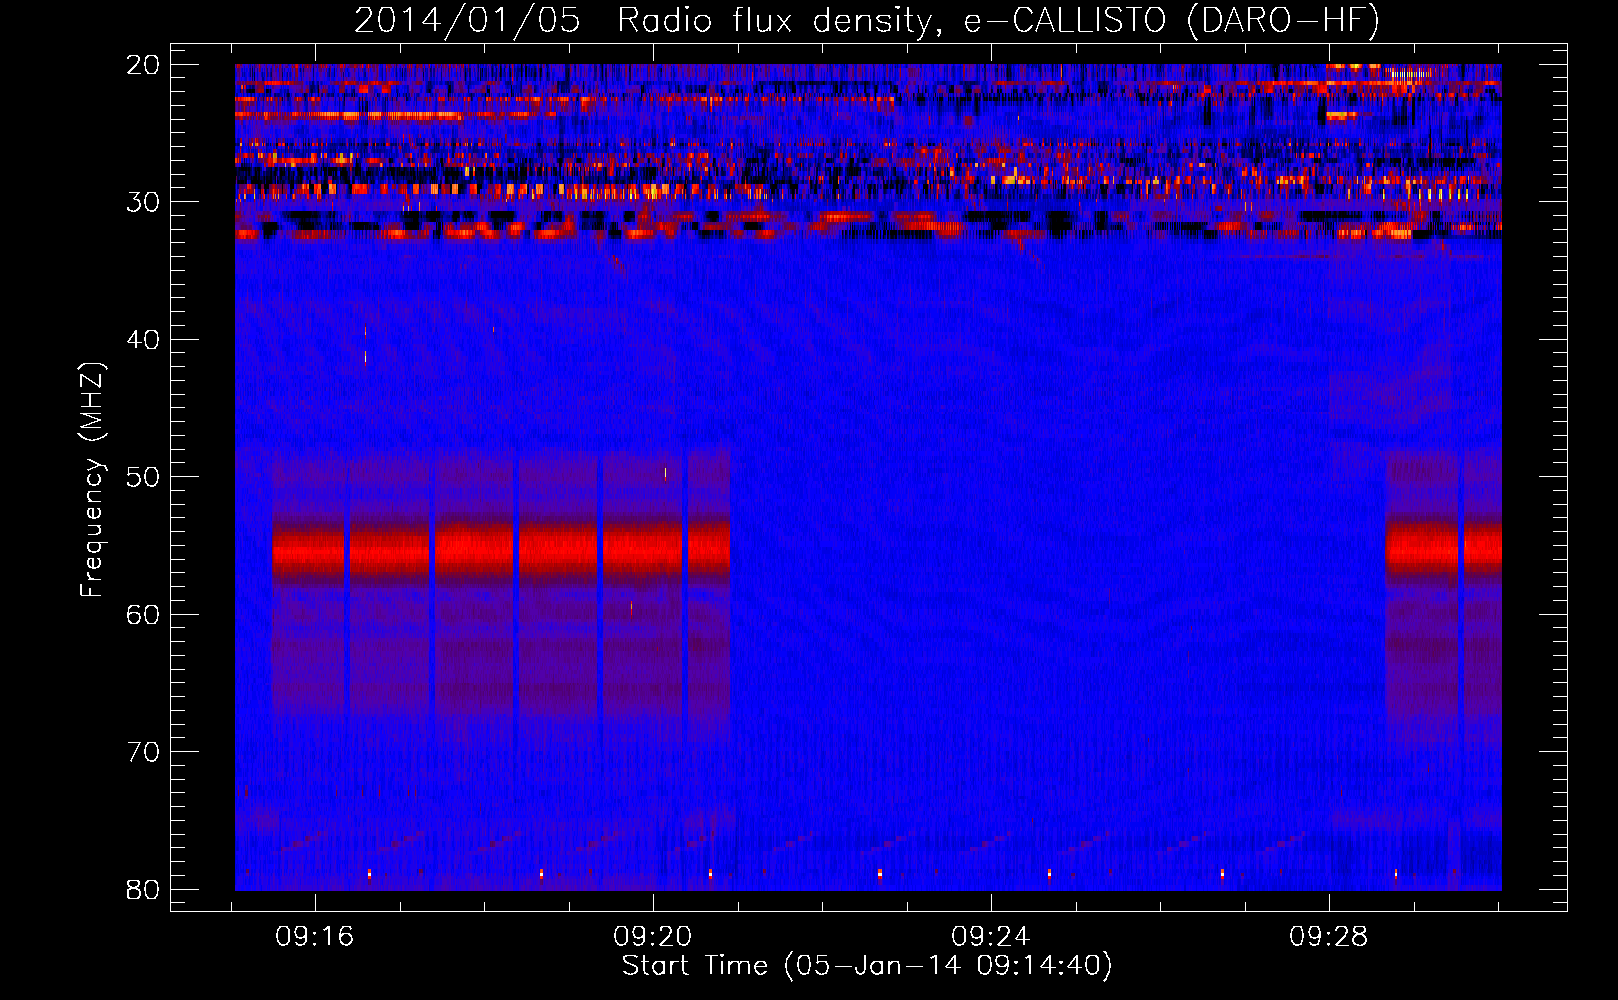Viewport: 1618px width, 1000px height.
Task: Click the 40 frequency tick label
Action: coord(144,340)
